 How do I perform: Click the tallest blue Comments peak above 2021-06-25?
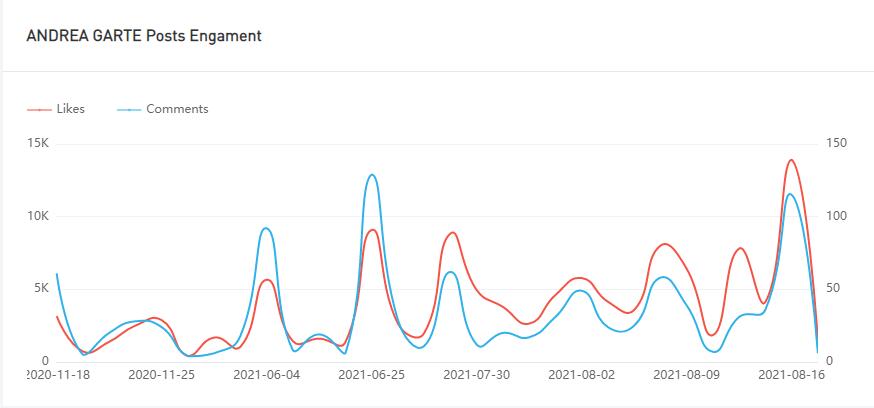[x=372, y=175]
